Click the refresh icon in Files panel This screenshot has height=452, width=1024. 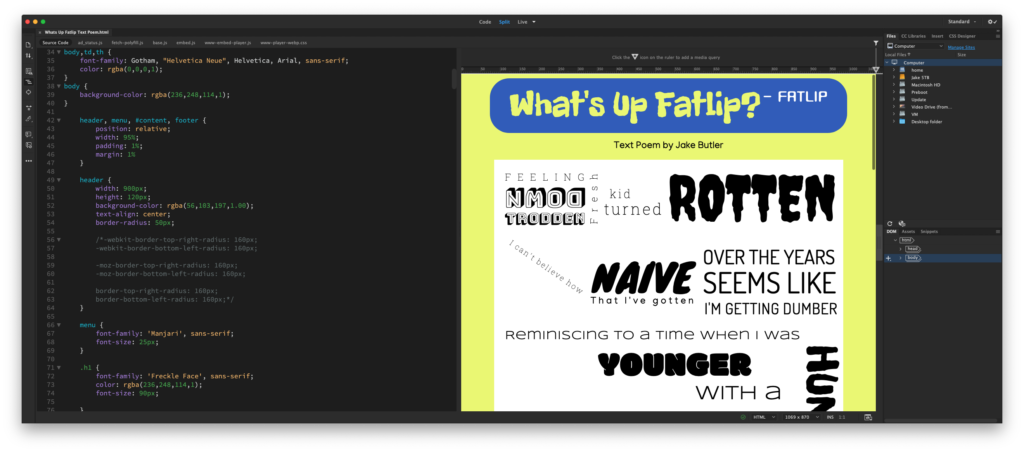[x=891, y=223]
